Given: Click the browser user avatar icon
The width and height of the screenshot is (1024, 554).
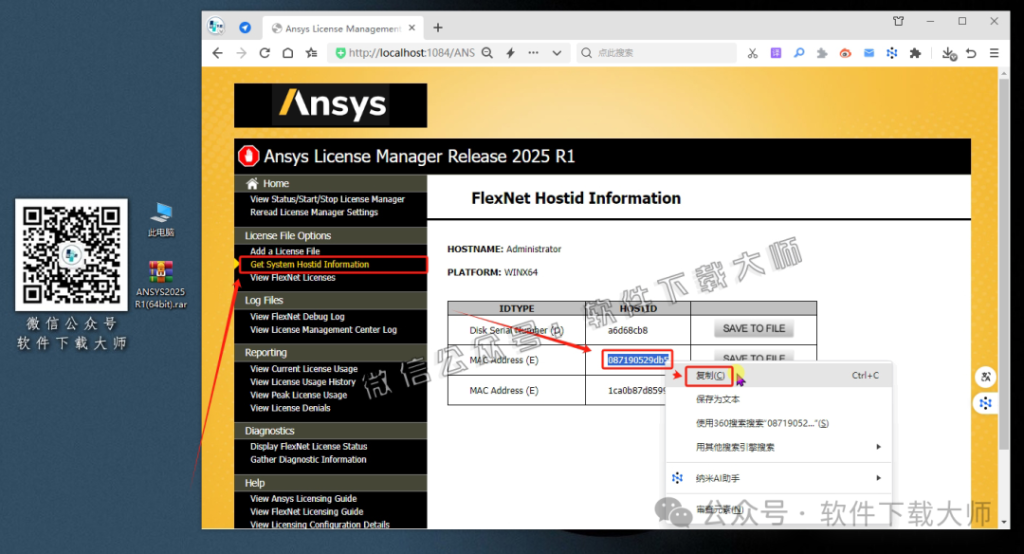Looking at the screenshot, I should coord(216,27).
